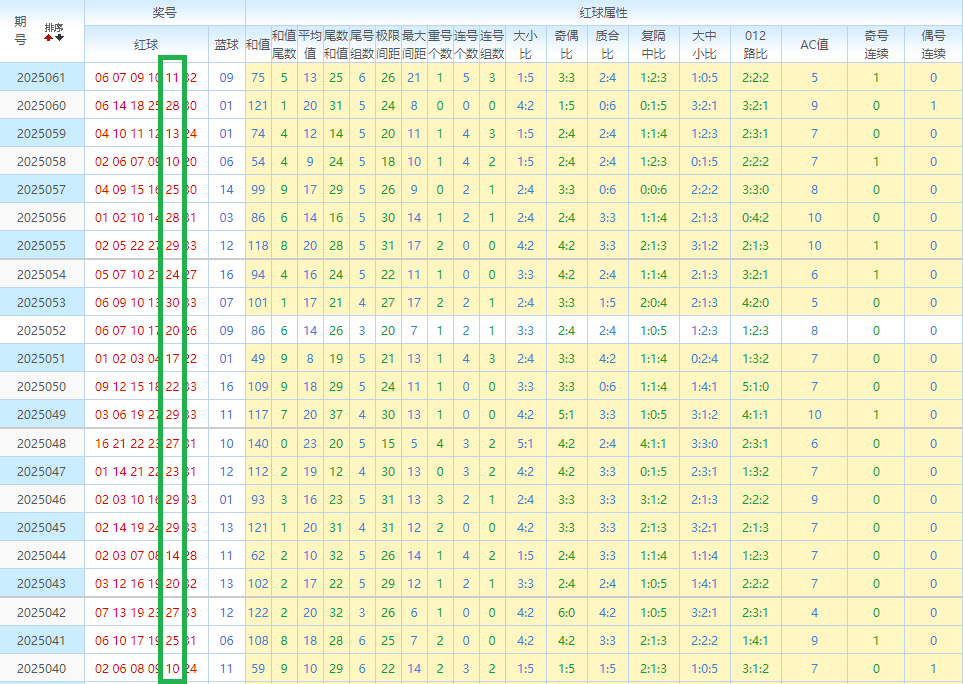Viewport: 963px width, 684px height.
Task: Click period 2025040 in the last row
Action: (41, 668)
